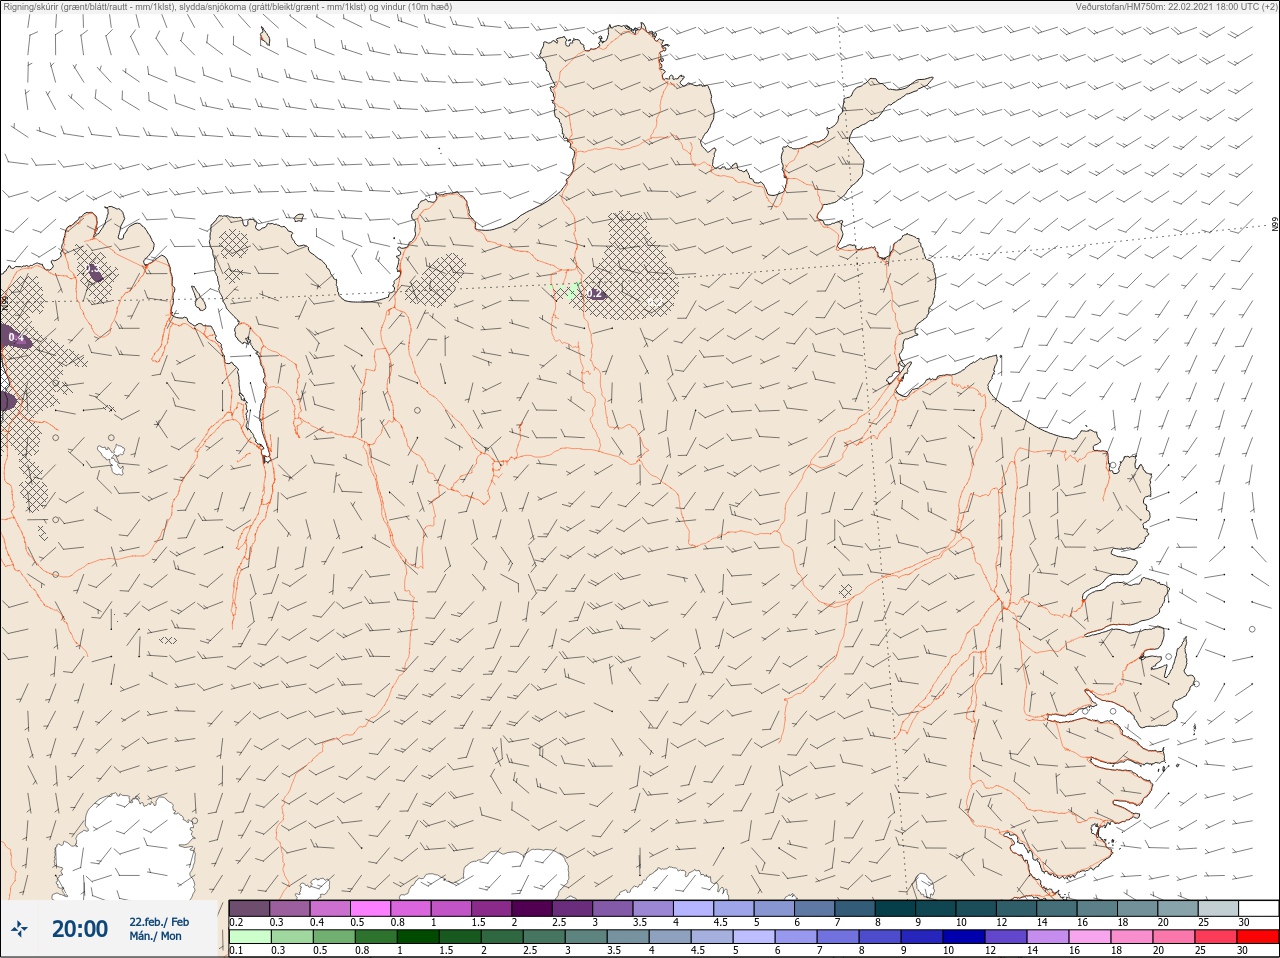This screenshot has height=958, width=1280.
Task: Select lower legend red swatch labeled 30
Action: pyautogui.click(x=1258, y=937)
